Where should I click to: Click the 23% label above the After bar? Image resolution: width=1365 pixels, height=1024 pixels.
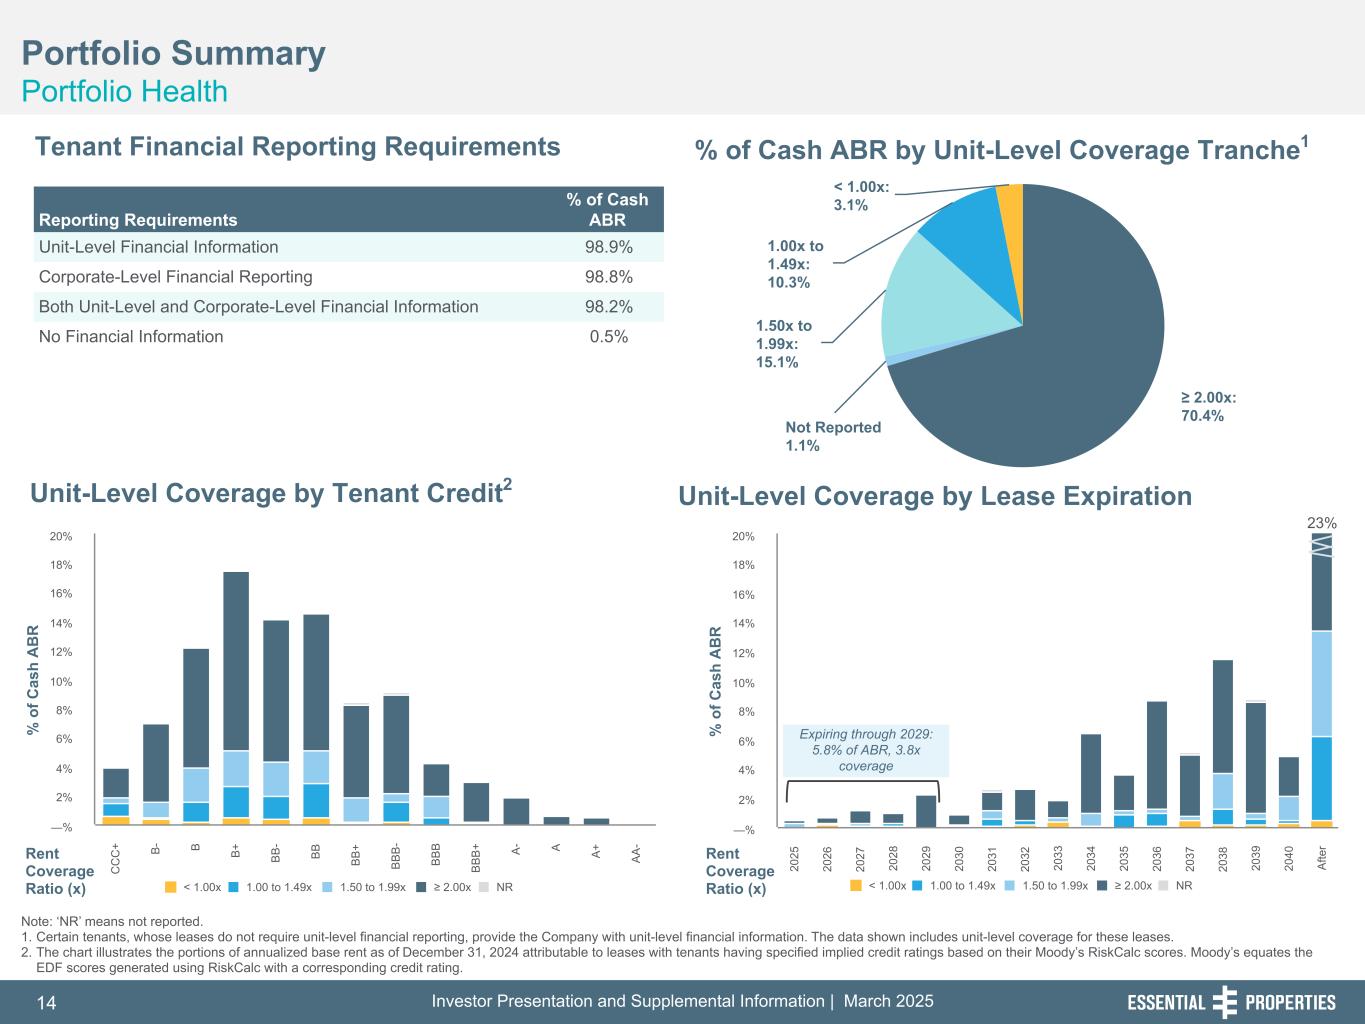pyautogui.click(x=1322, y=522)
